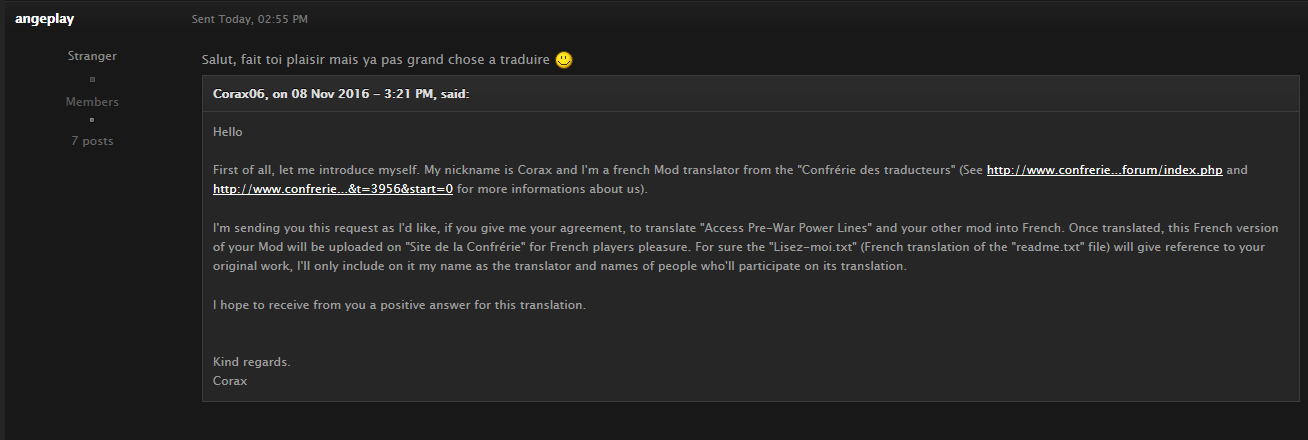Open the confrerie forum/index.php link

pos(1105,170)
